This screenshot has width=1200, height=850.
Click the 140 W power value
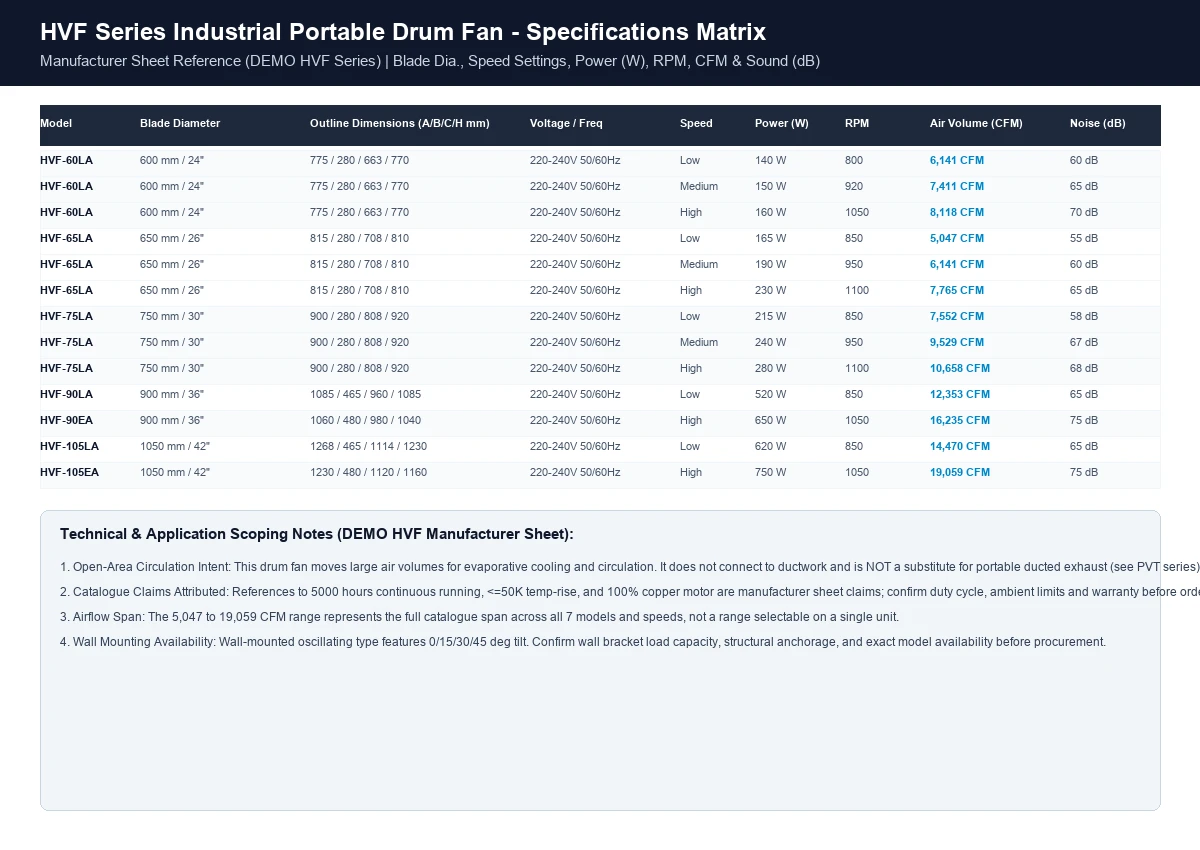coord(771,160)
